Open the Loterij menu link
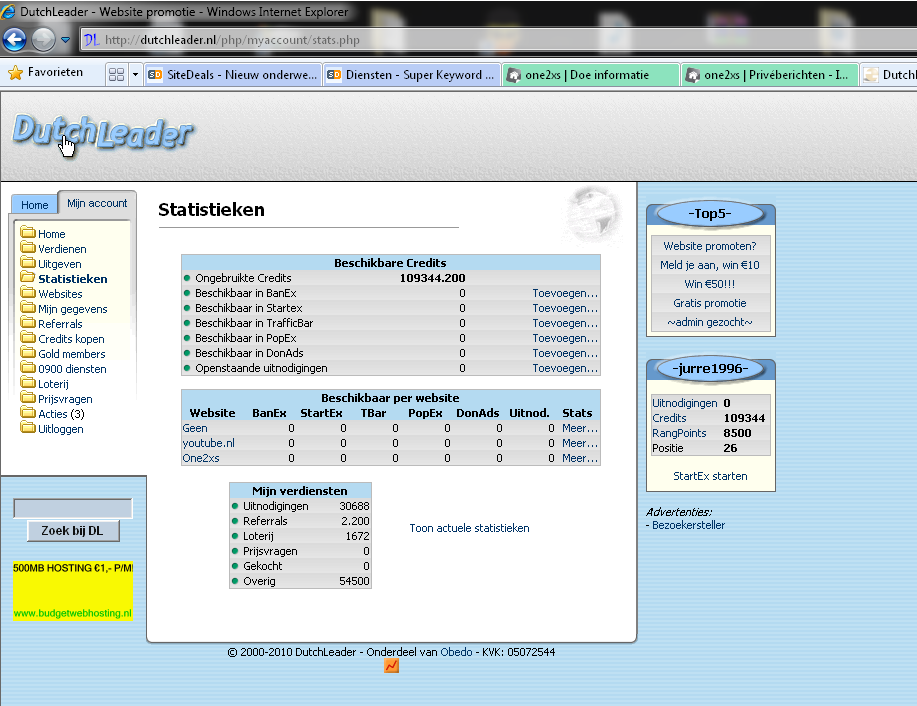Viewport: 917px width, 706px height. [53, 384]
